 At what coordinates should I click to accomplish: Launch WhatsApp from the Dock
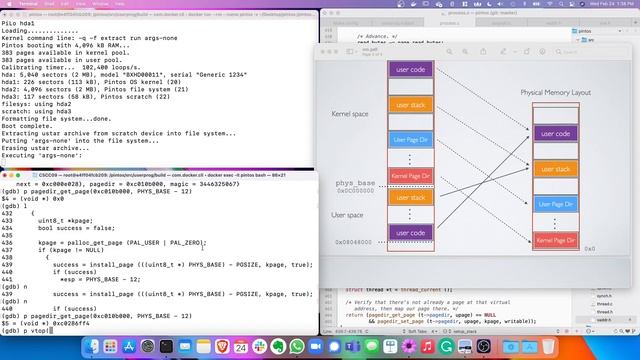[x=297, y=347]
